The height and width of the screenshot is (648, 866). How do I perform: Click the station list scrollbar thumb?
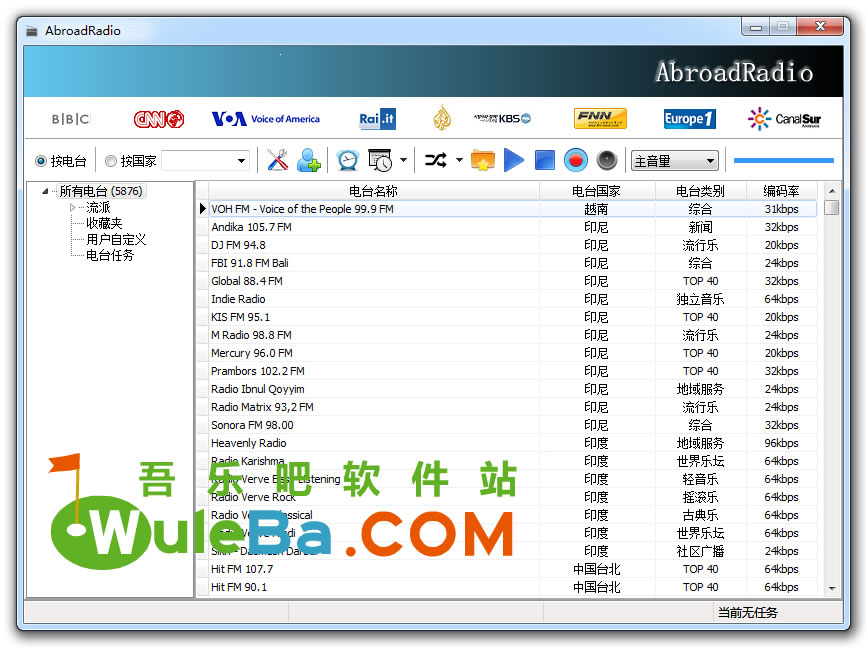[831, 208]
